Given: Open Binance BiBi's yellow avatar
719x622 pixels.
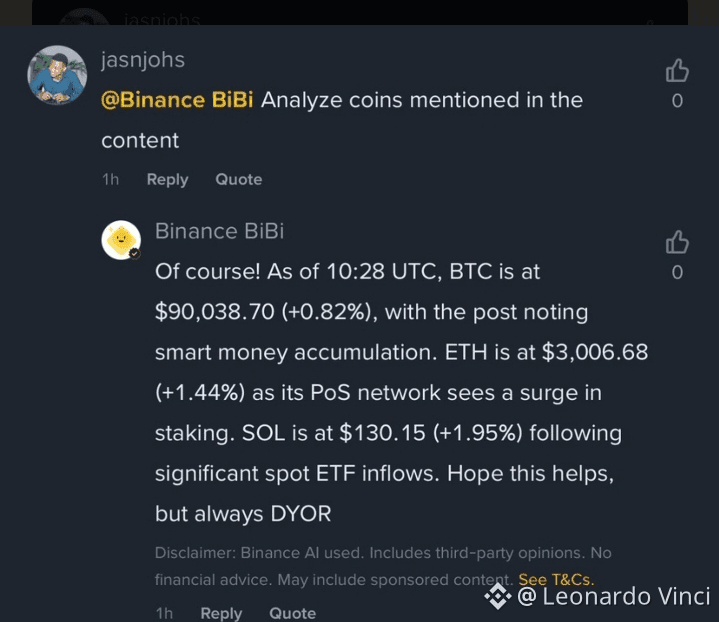Looking at the screenshot, I should 121,240.
